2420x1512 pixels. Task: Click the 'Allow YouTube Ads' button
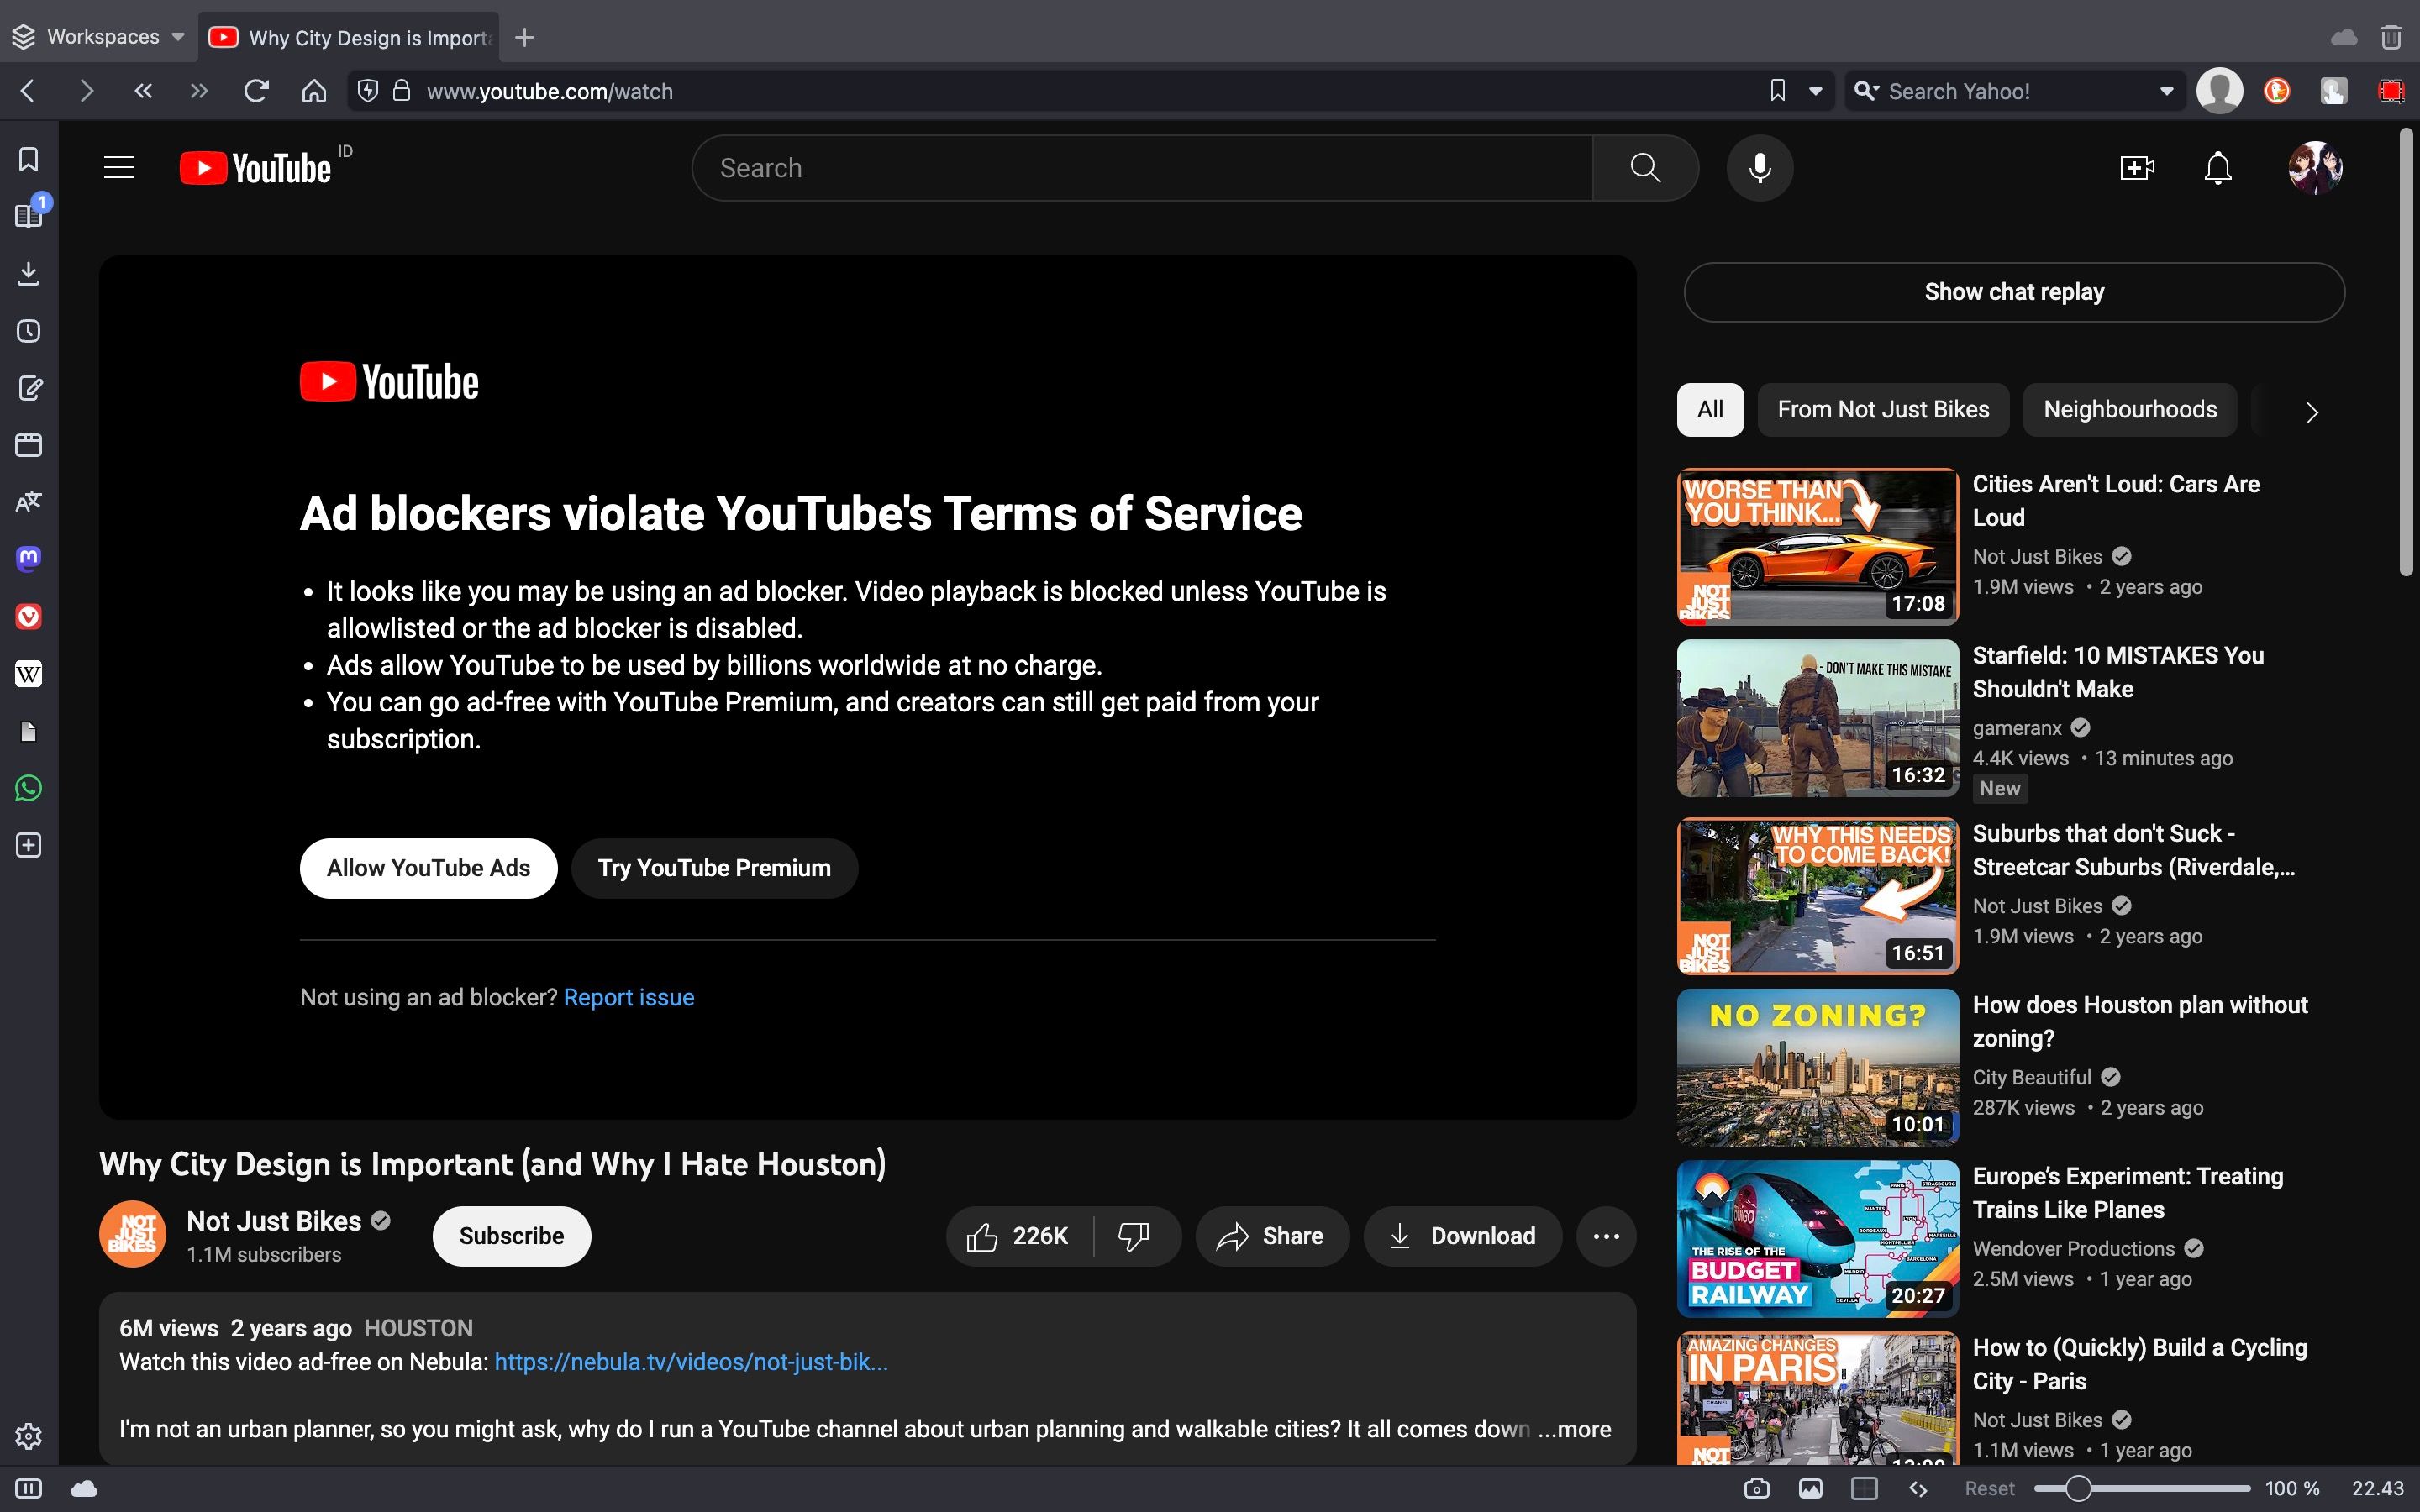point(429,868)
